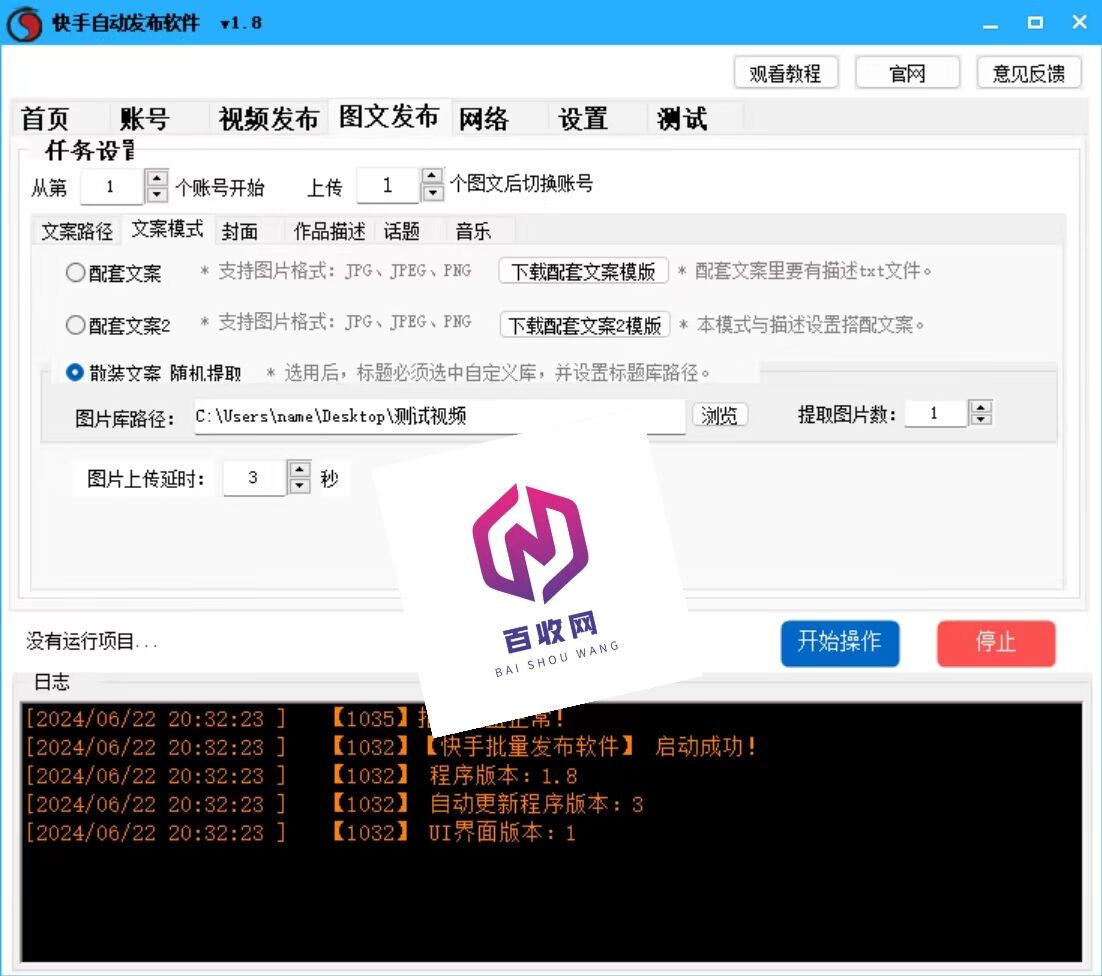Click the 图片上传延时 seconds field
The height and width of the screenshot is (976, 1102).
point(254,478)
